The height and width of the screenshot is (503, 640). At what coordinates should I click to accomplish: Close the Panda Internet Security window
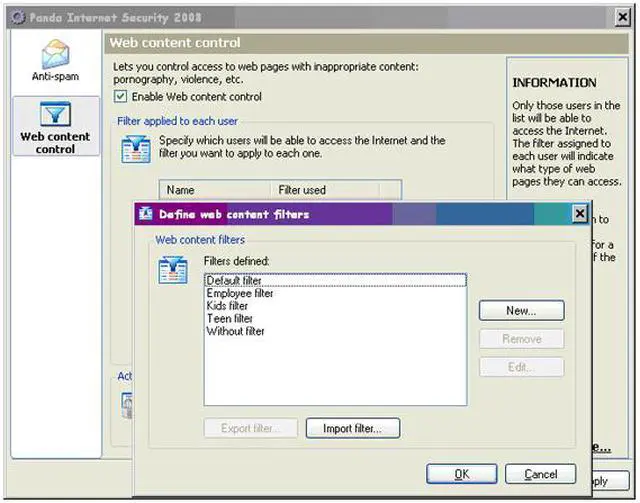tap(621, 17)
